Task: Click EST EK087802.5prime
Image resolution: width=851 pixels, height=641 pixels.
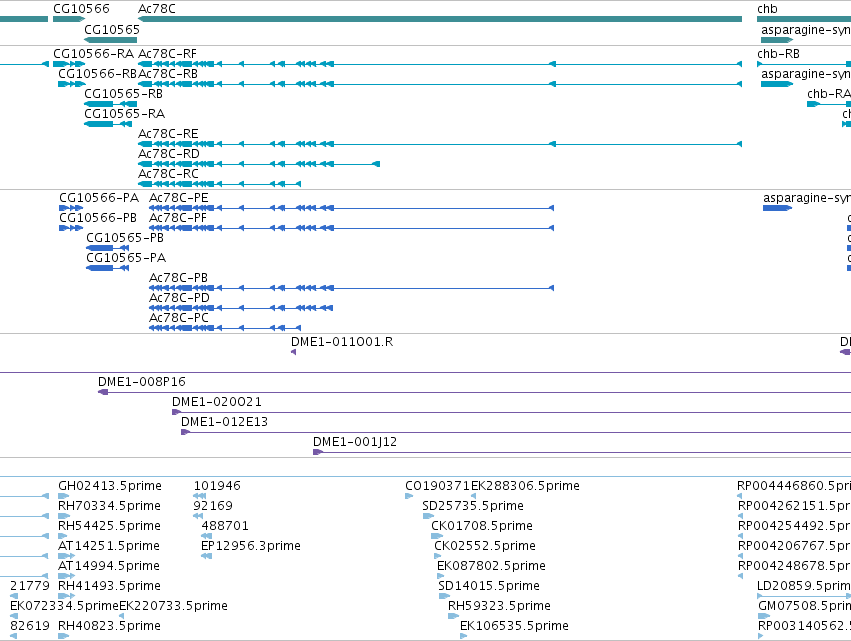Action: 441,576
